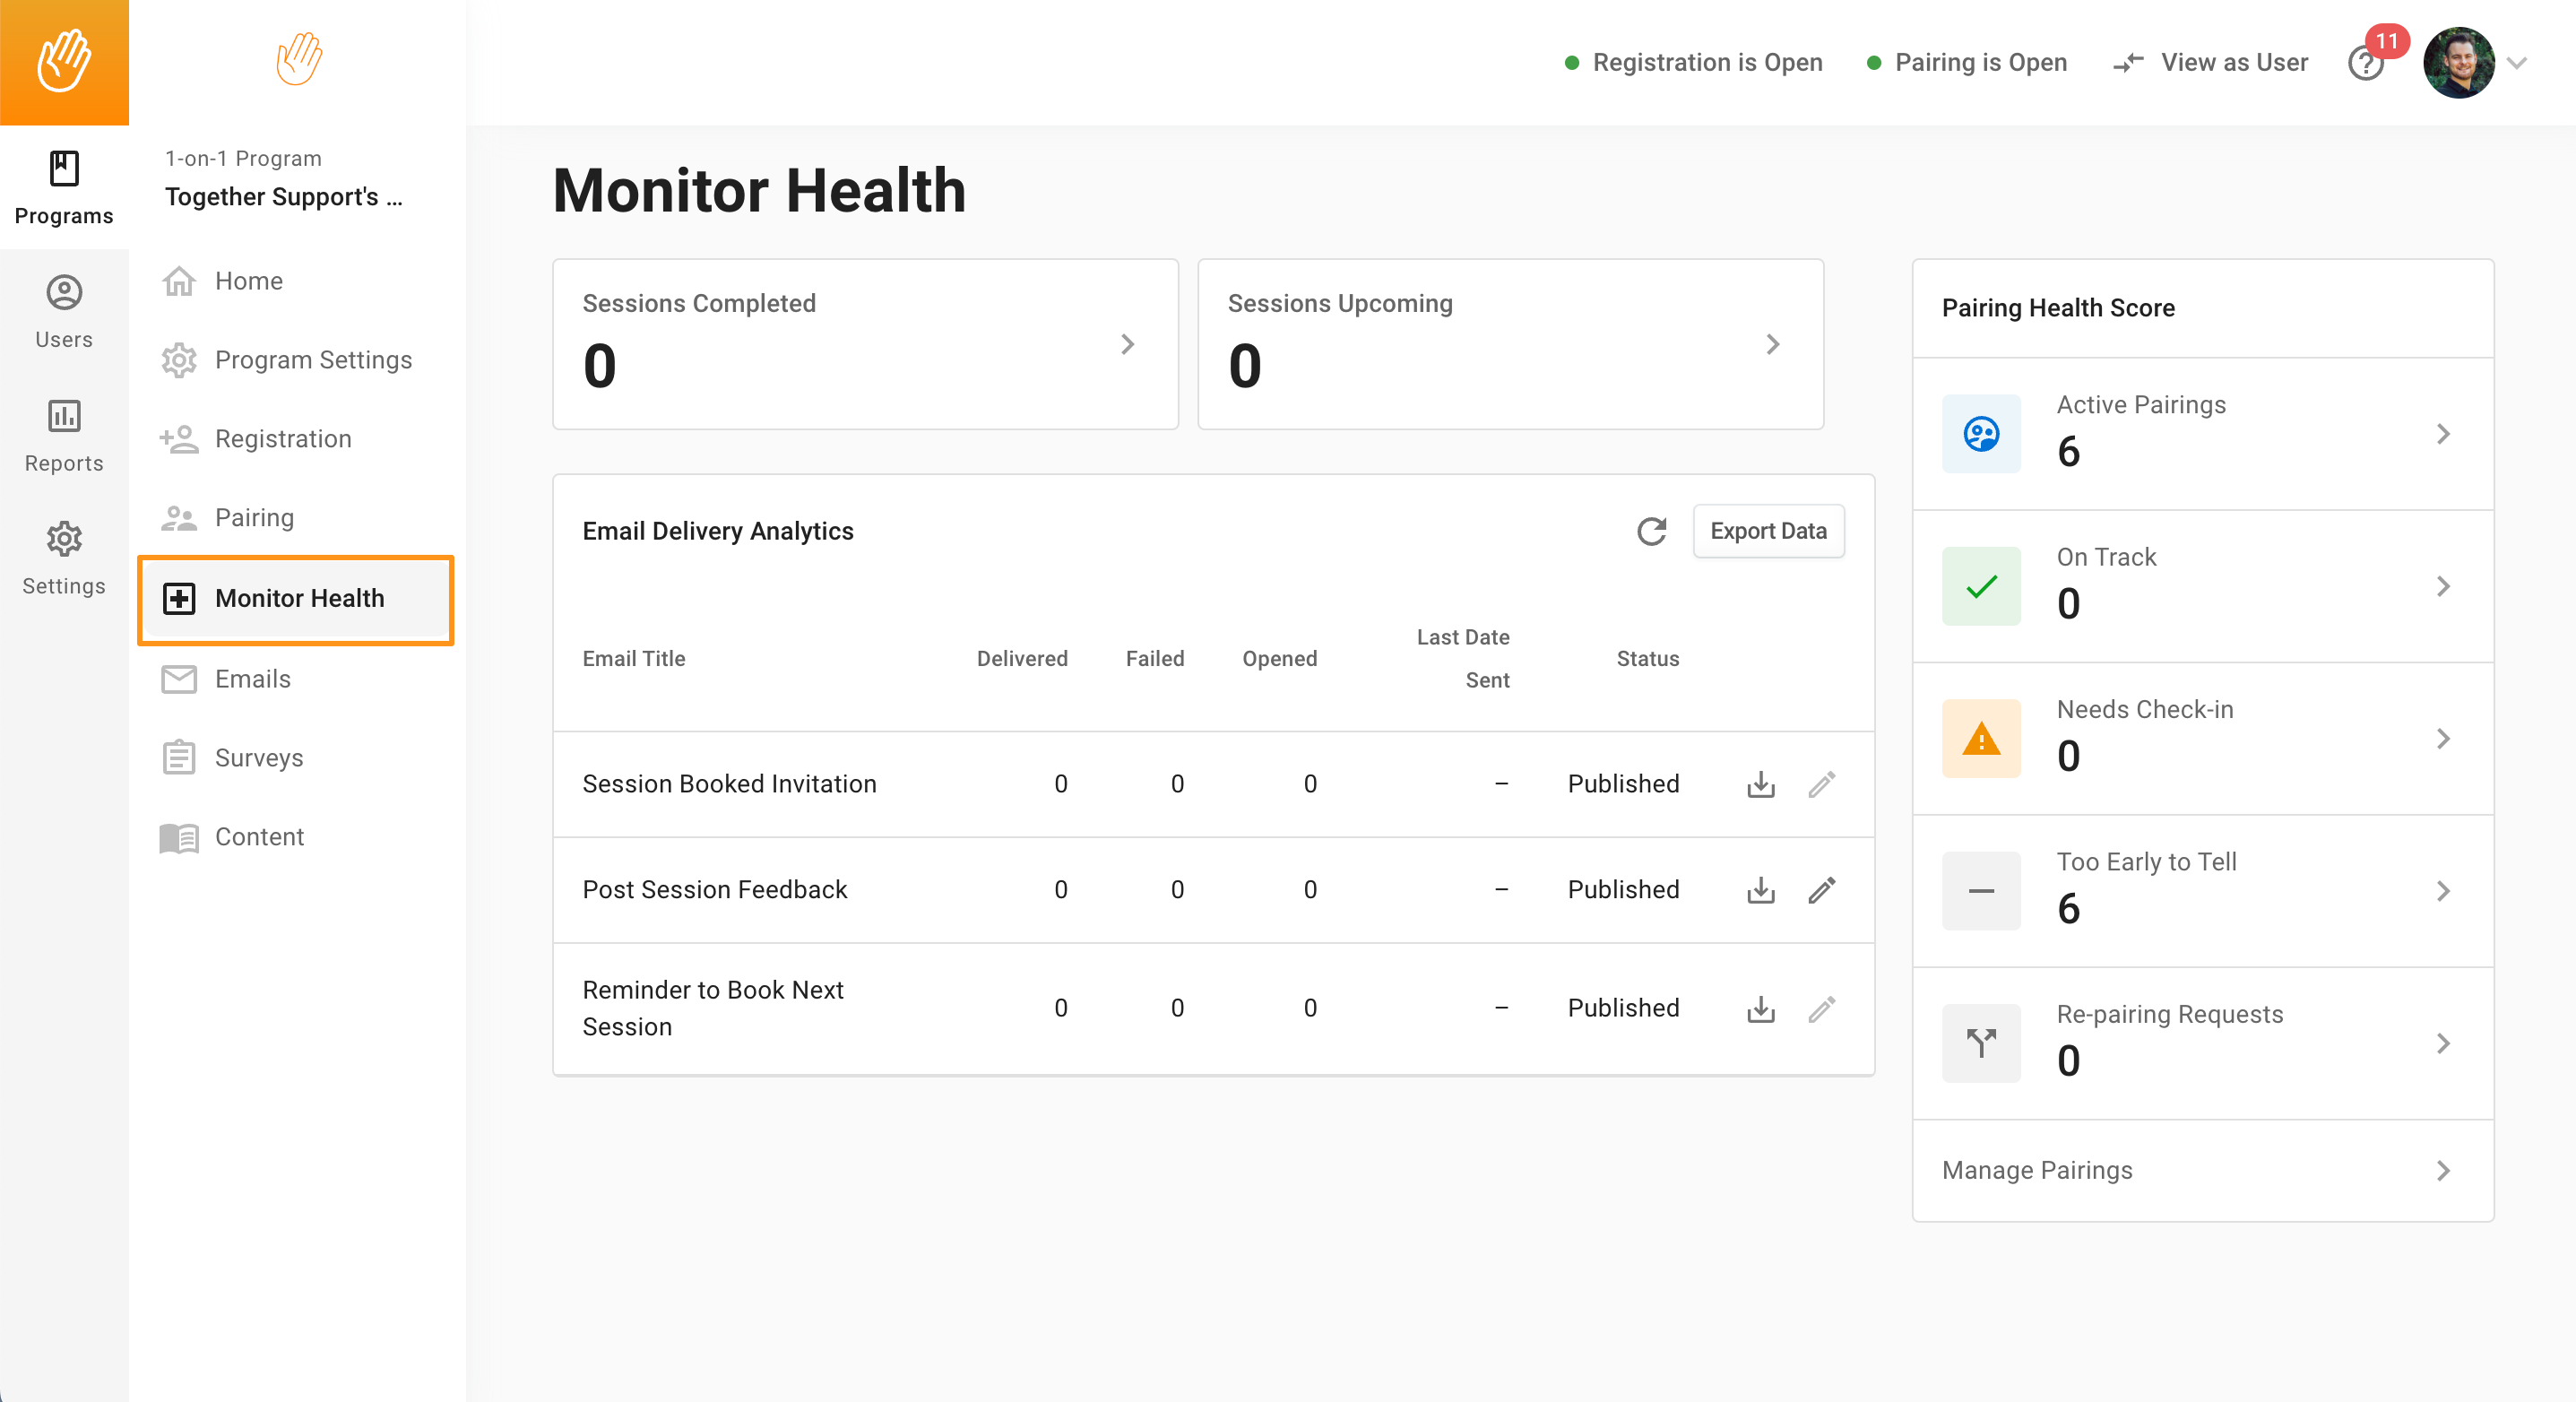
Task: Click the Failed column header
Action: coord(1154,659)
